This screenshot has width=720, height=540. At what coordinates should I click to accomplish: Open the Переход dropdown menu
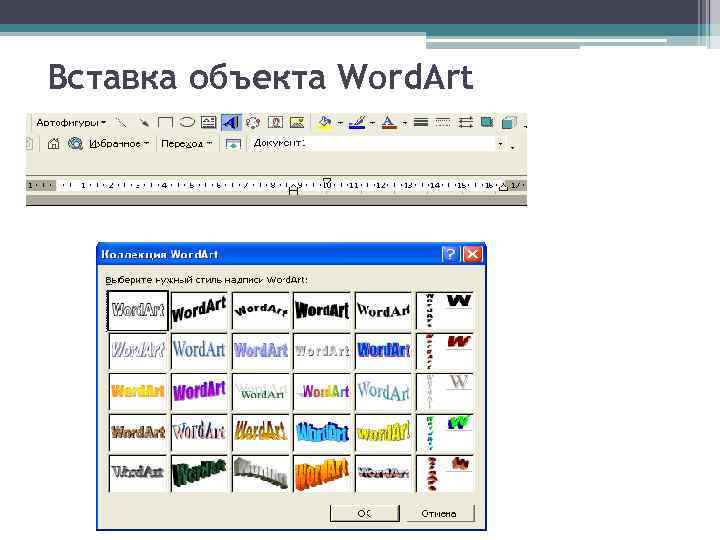pos(186,144)
